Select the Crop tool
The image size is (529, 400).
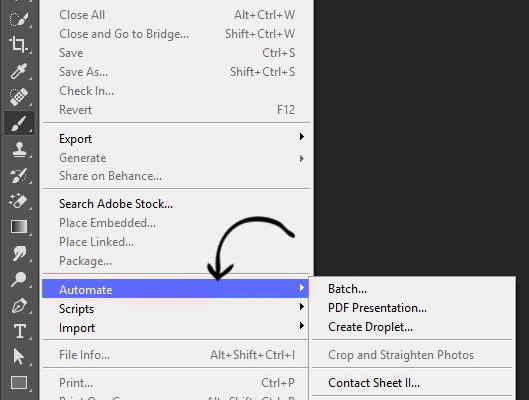19,45
